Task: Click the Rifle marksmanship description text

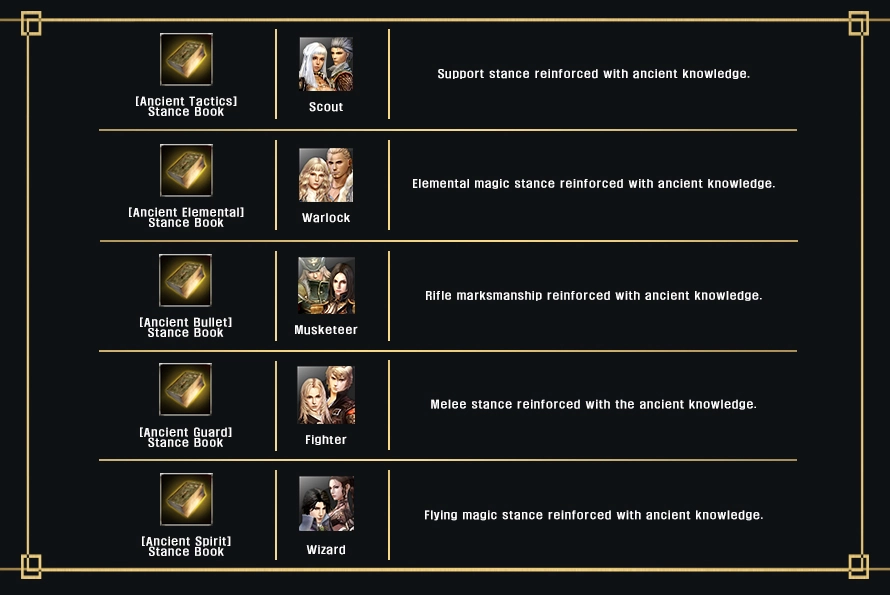Action: 594,296
